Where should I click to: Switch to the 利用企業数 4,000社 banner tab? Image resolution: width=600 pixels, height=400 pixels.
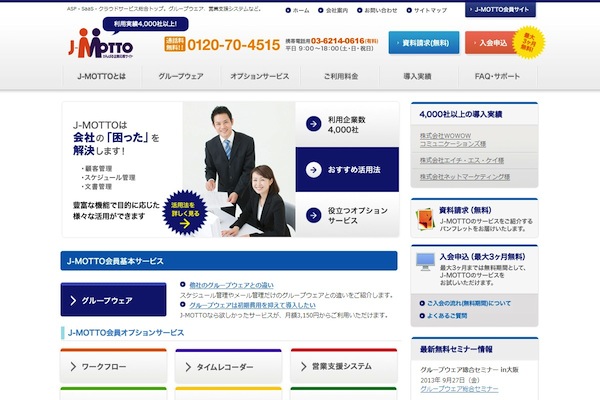347,124
